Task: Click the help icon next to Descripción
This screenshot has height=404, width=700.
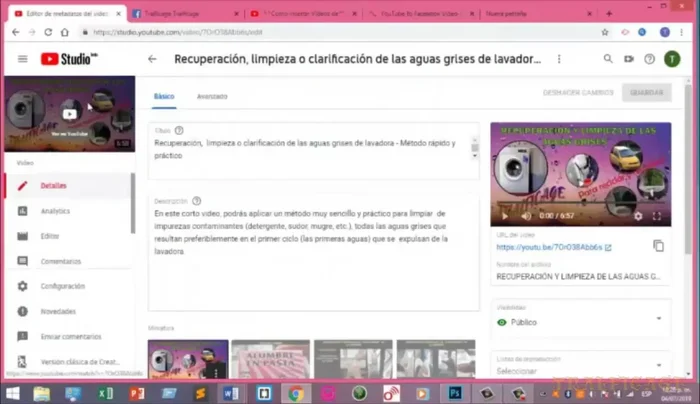Action: [x=196, y=201]
